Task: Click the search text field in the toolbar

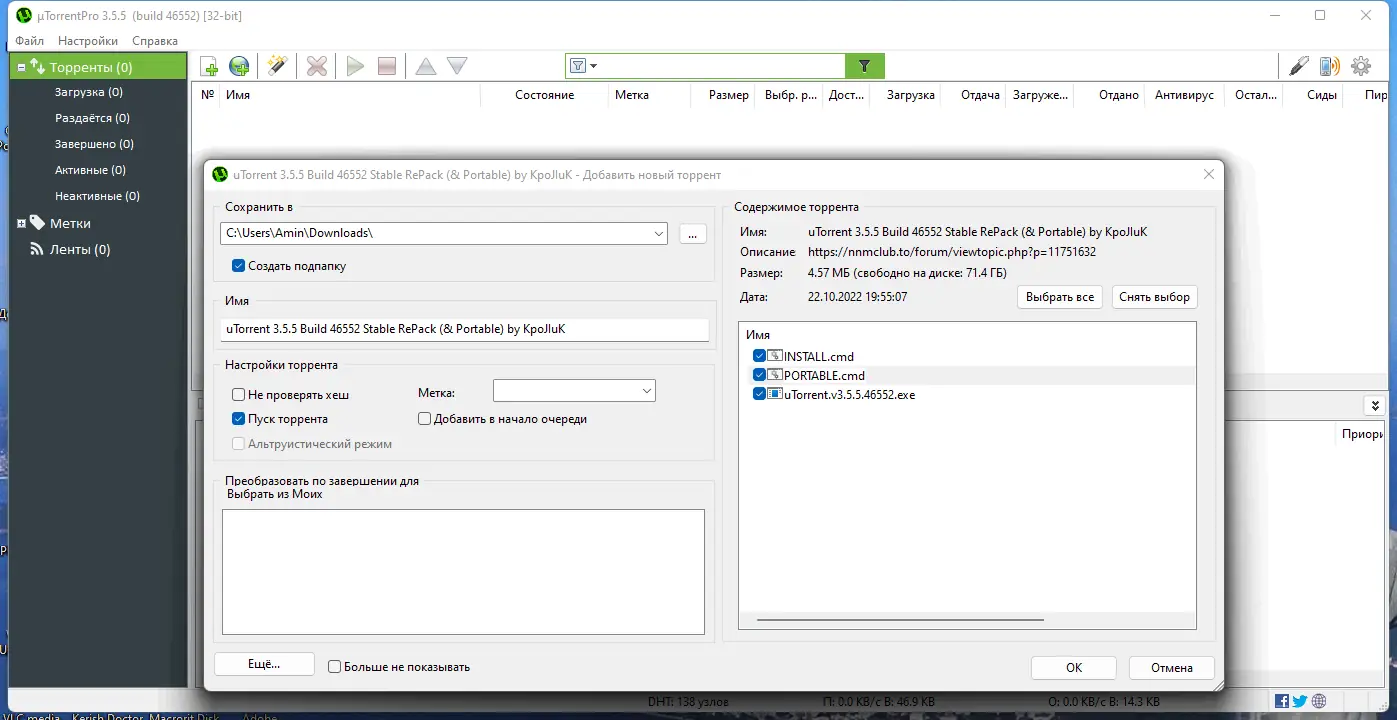Action: [722, 66]
